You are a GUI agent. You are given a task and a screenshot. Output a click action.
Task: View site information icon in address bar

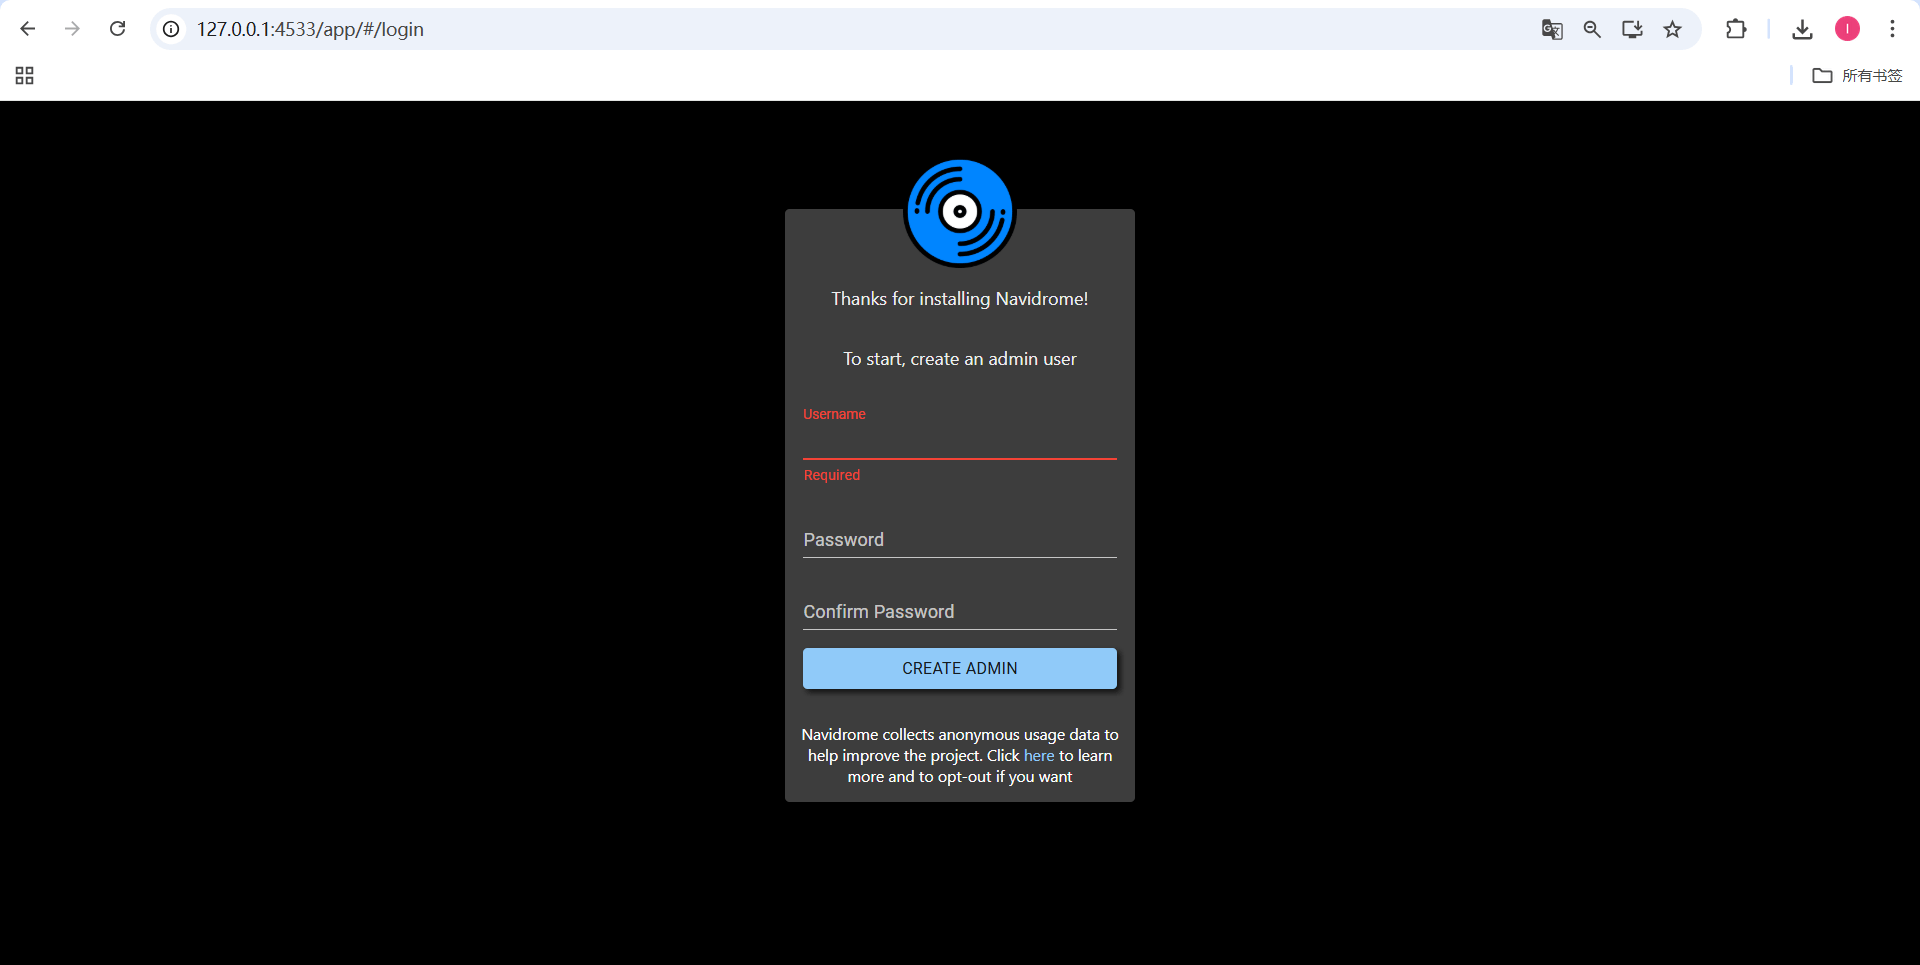coord(171,29)
